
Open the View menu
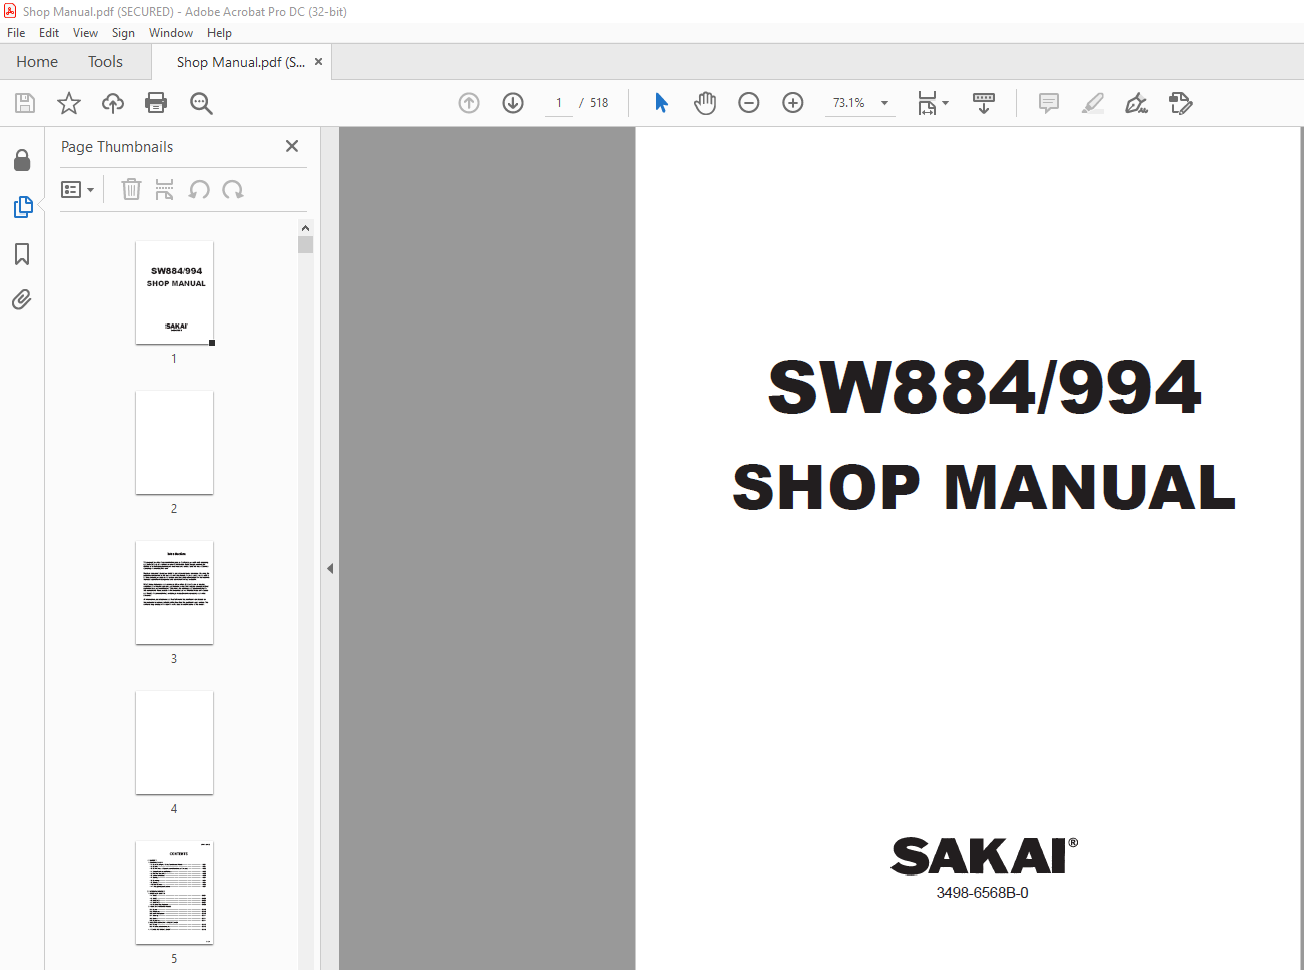click(x=85, y=33)
